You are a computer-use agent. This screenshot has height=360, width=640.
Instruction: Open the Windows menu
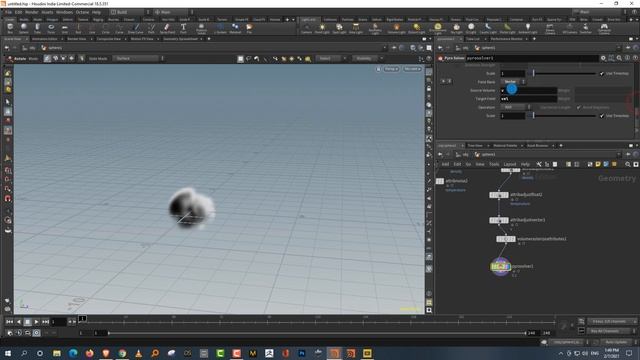point(64,12)
